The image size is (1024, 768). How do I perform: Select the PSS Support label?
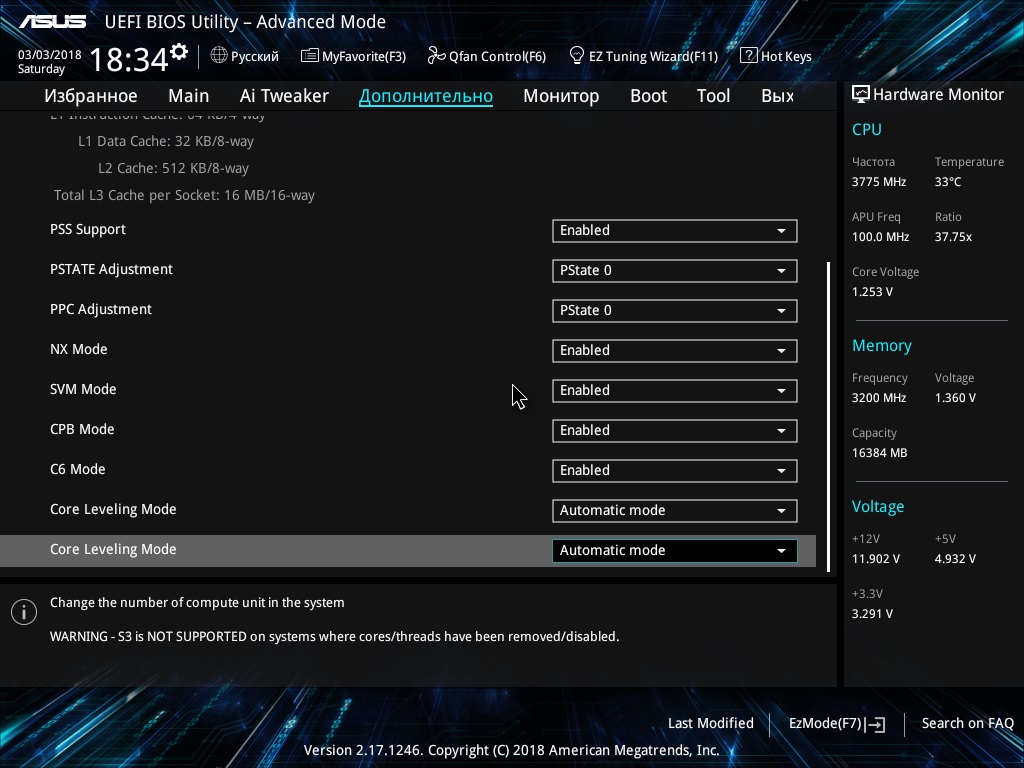point(88,229)
